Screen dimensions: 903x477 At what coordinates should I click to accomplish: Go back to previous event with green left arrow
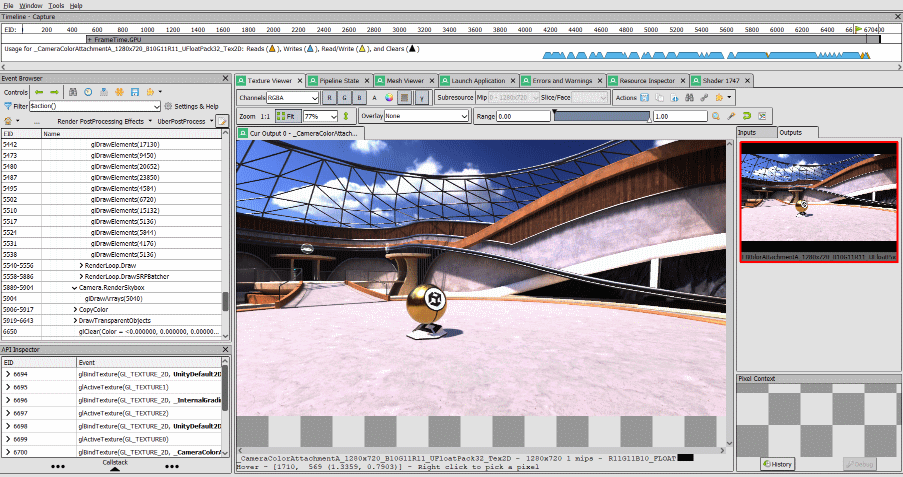tap(39, 92)
